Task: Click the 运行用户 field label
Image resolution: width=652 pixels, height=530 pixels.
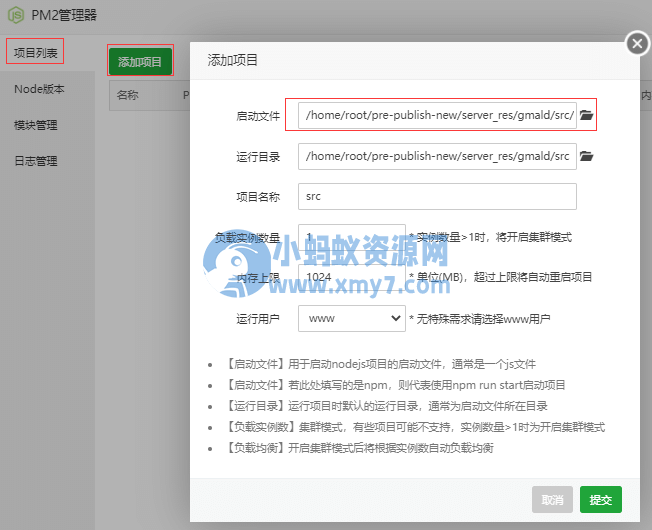Action: tap(258, 319)
